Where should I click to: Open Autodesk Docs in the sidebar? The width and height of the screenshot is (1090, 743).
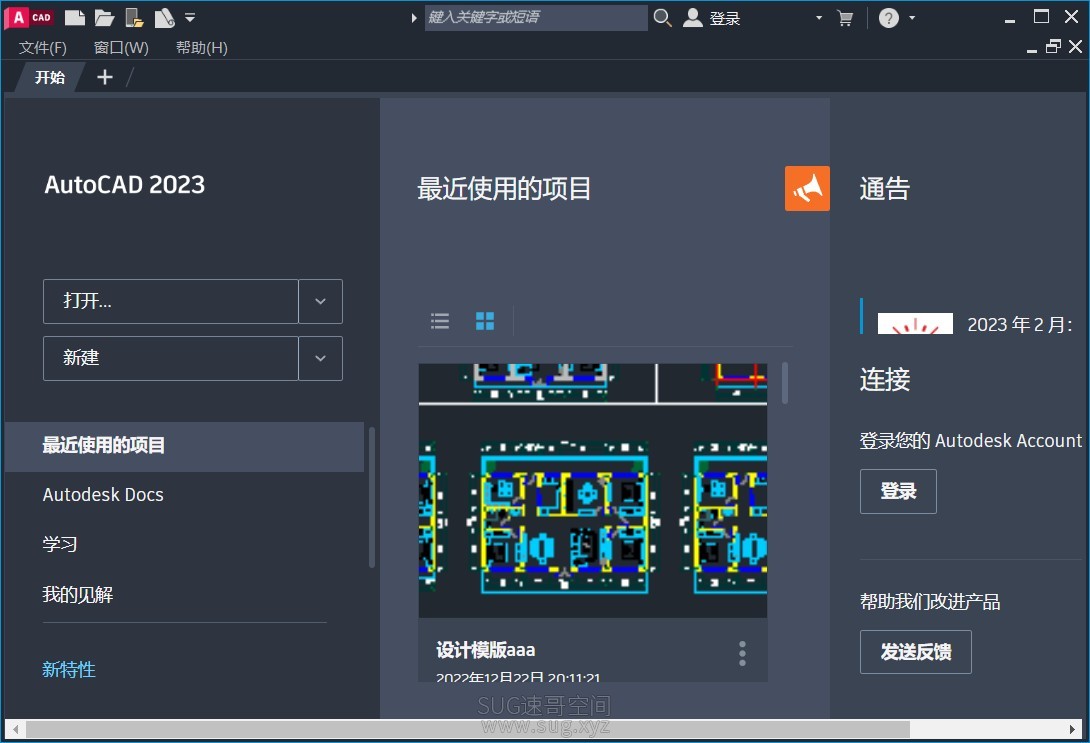(103, 495)
